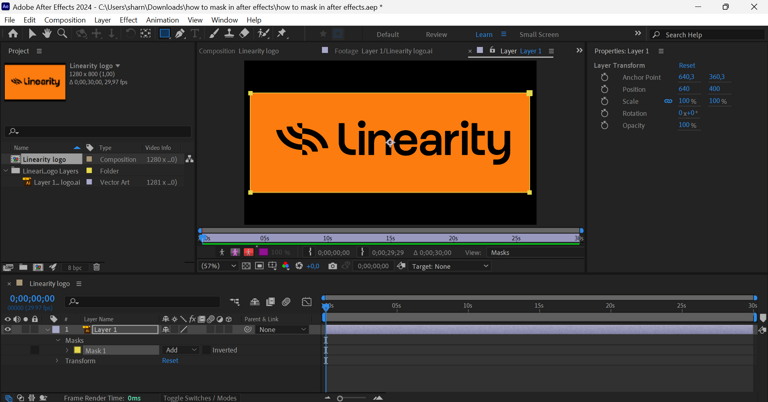Image resolution: width=768 pixels, height=402 pixels.
Task: Click the reset exposure aperture icon
Action: coord(299,266)
